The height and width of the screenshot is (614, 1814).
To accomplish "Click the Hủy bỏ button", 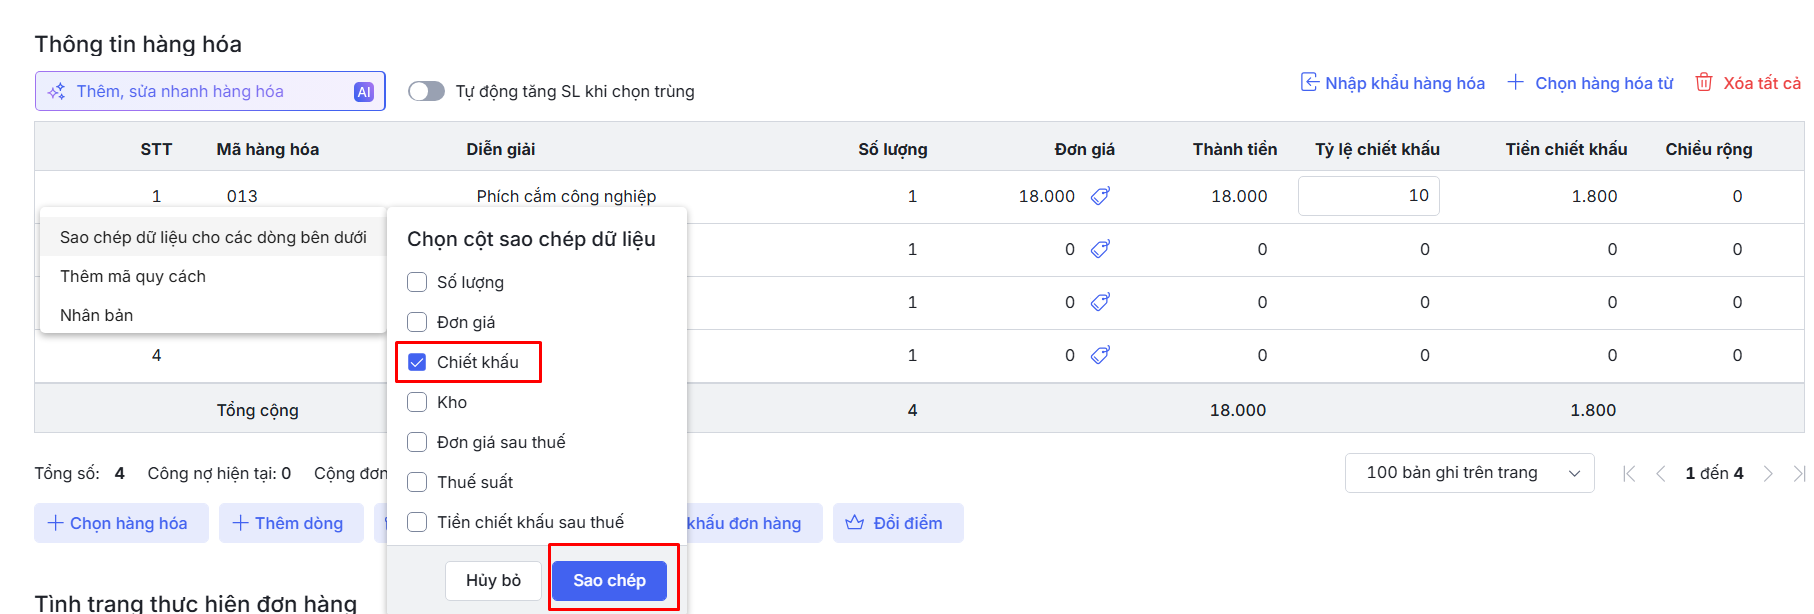I will click(x=493, y=580).
